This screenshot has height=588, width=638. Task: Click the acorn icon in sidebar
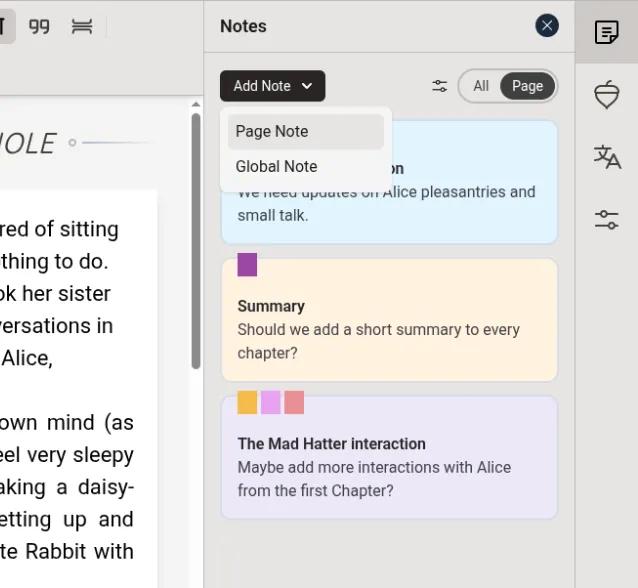tap(606, 95)
